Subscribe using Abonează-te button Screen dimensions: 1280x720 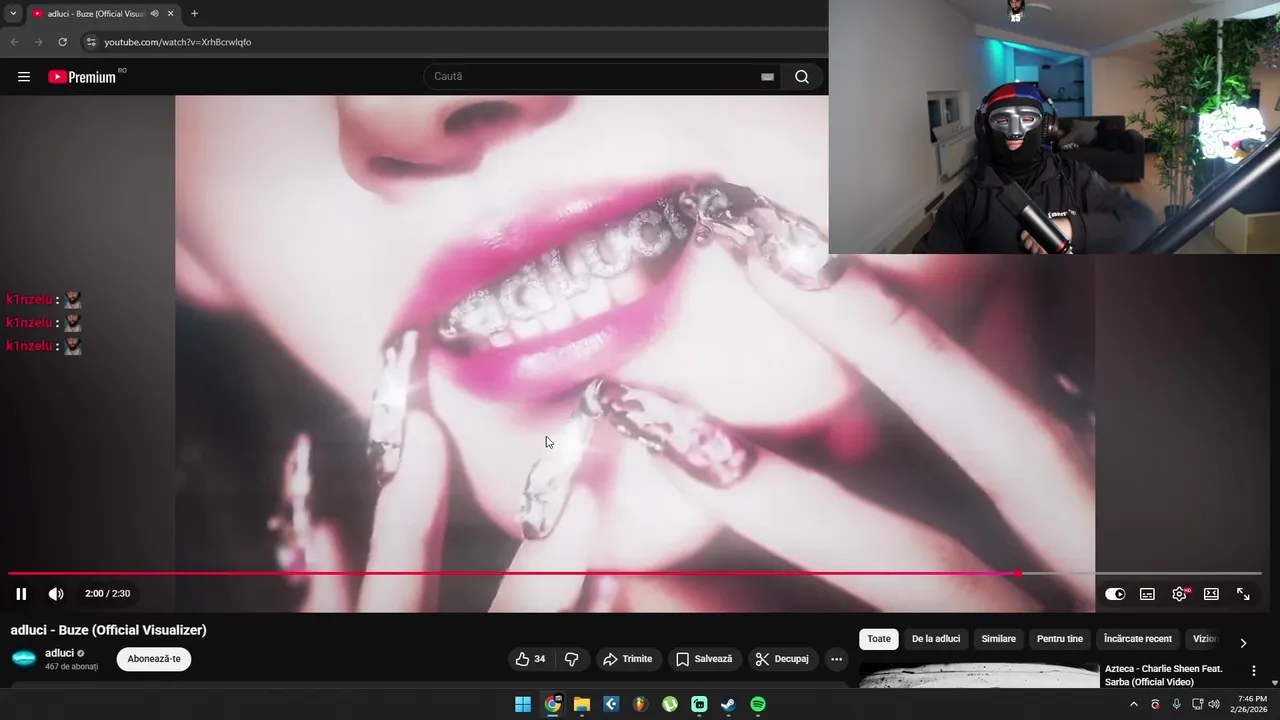(x=154, y=659)
